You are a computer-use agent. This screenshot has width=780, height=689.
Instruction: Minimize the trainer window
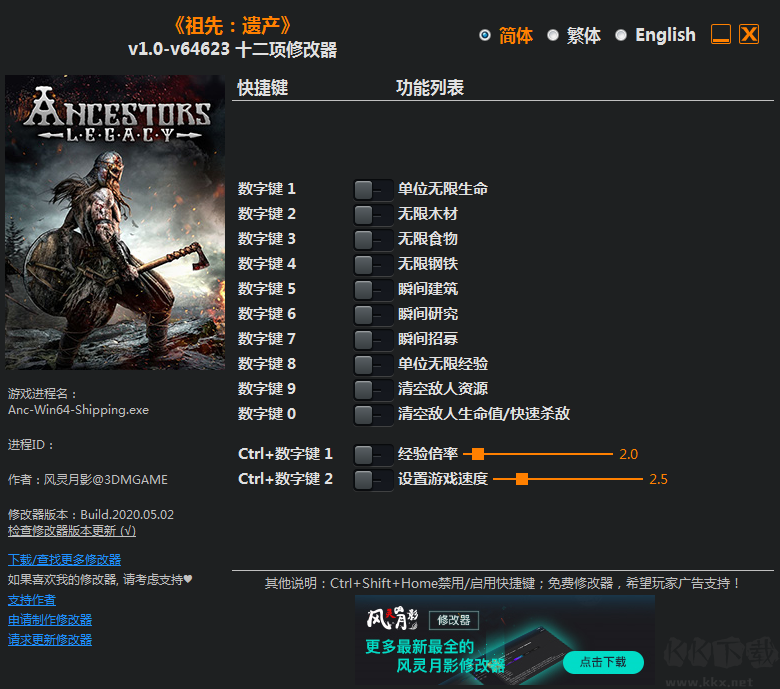721,34
